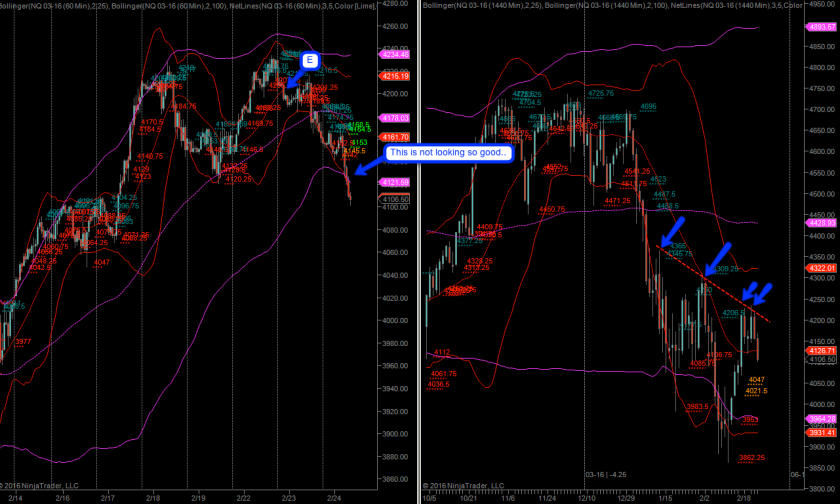840x504 pixels.
Task: Click the 3800.00 axis price on daily chart
Action: point(822,489)
